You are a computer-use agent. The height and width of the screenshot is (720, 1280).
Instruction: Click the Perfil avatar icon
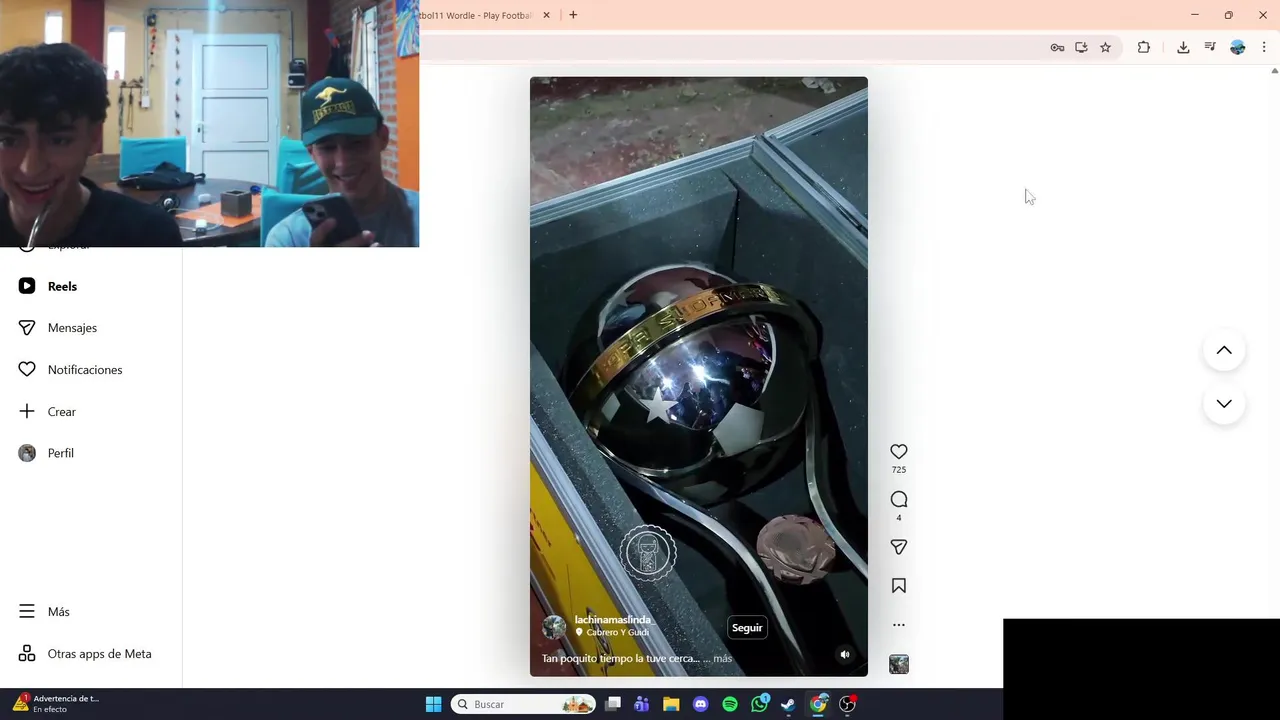pos(27,453)
